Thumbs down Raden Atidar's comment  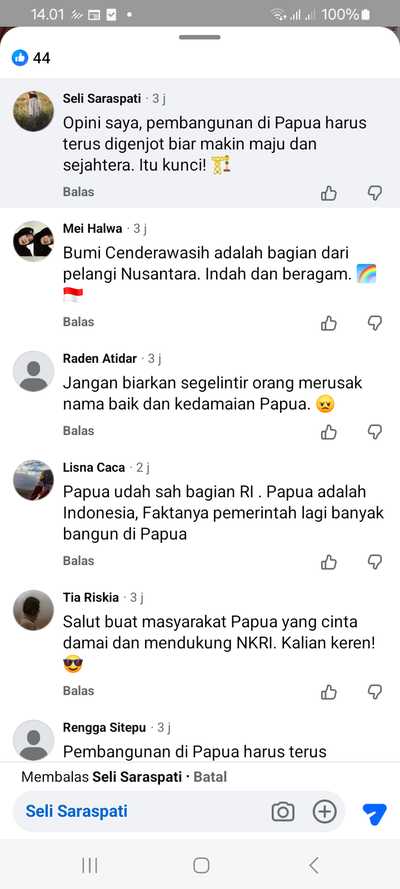coord(375,432)
